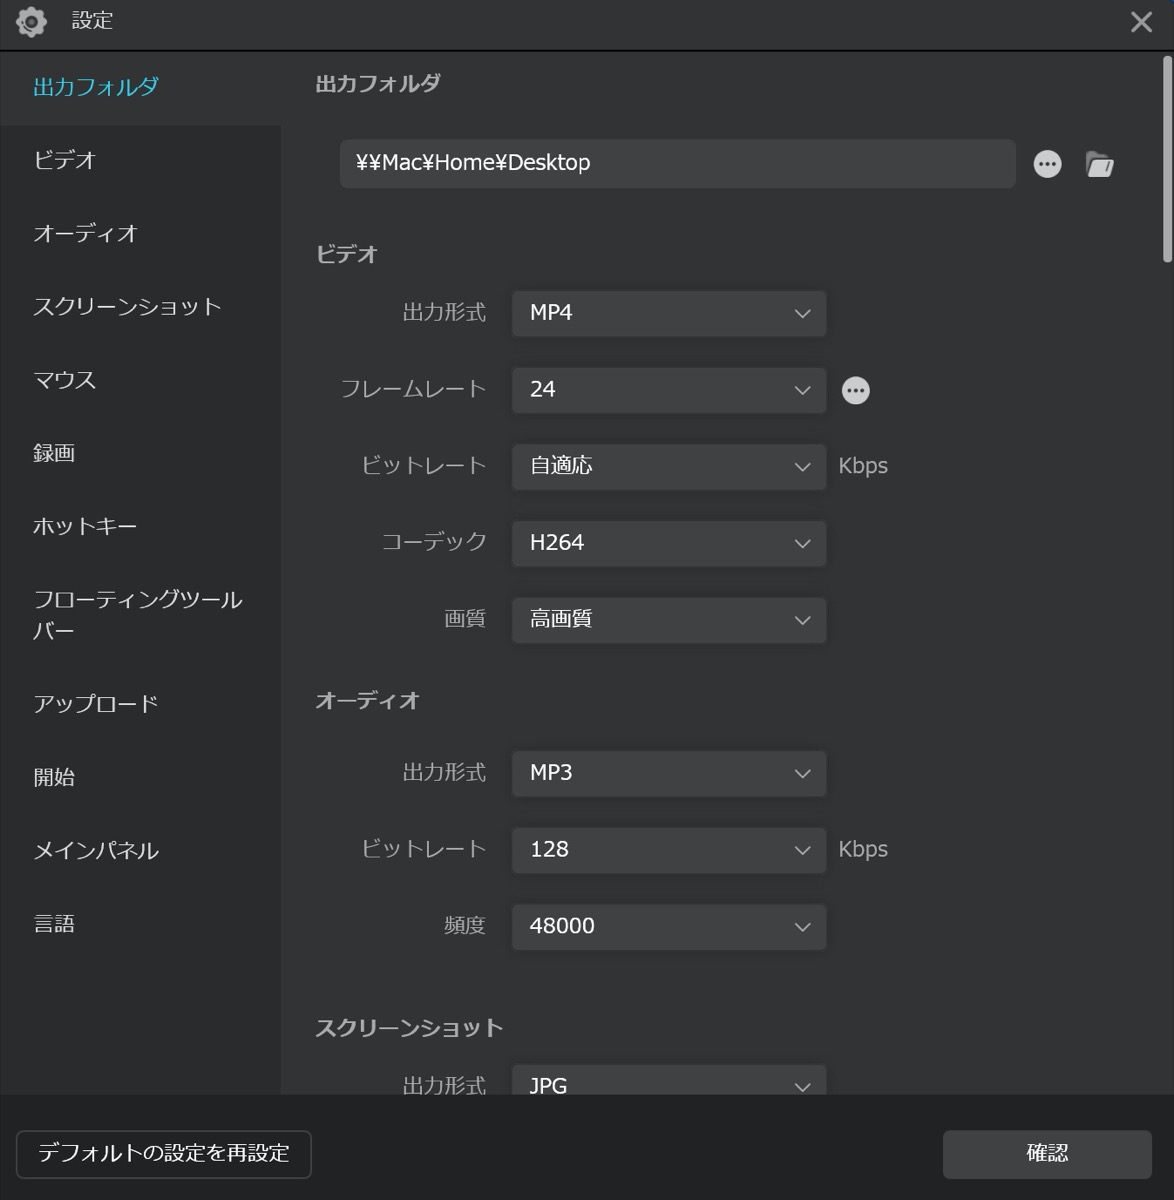
Task: Select 出力フォルダ in the sidebar
Action: click(140, 87)
